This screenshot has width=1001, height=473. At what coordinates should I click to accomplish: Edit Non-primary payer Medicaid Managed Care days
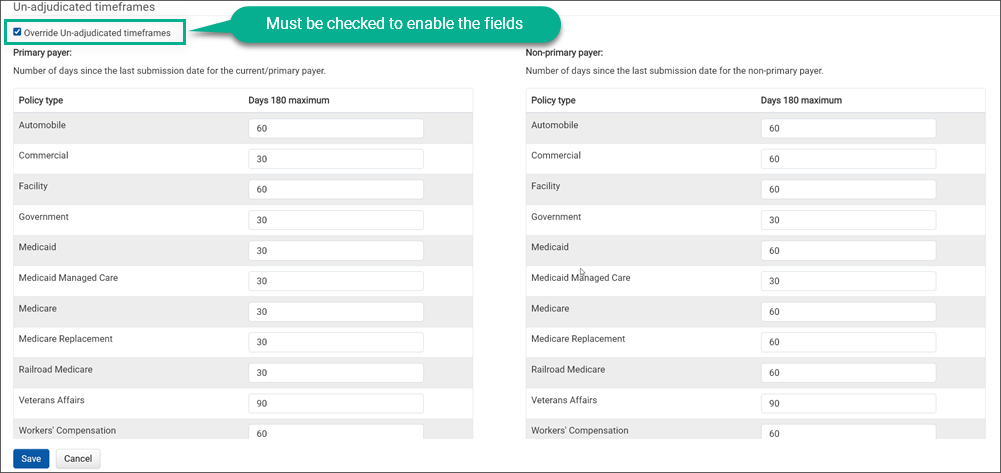(848, 281)
